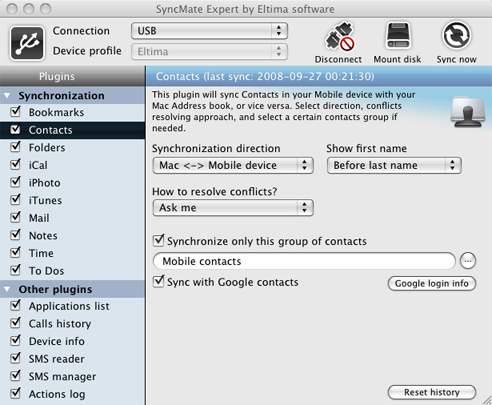This screenshot has width=492, height=405.
Task: Click the Mobile contacts group field
Action: click(304, 261)
